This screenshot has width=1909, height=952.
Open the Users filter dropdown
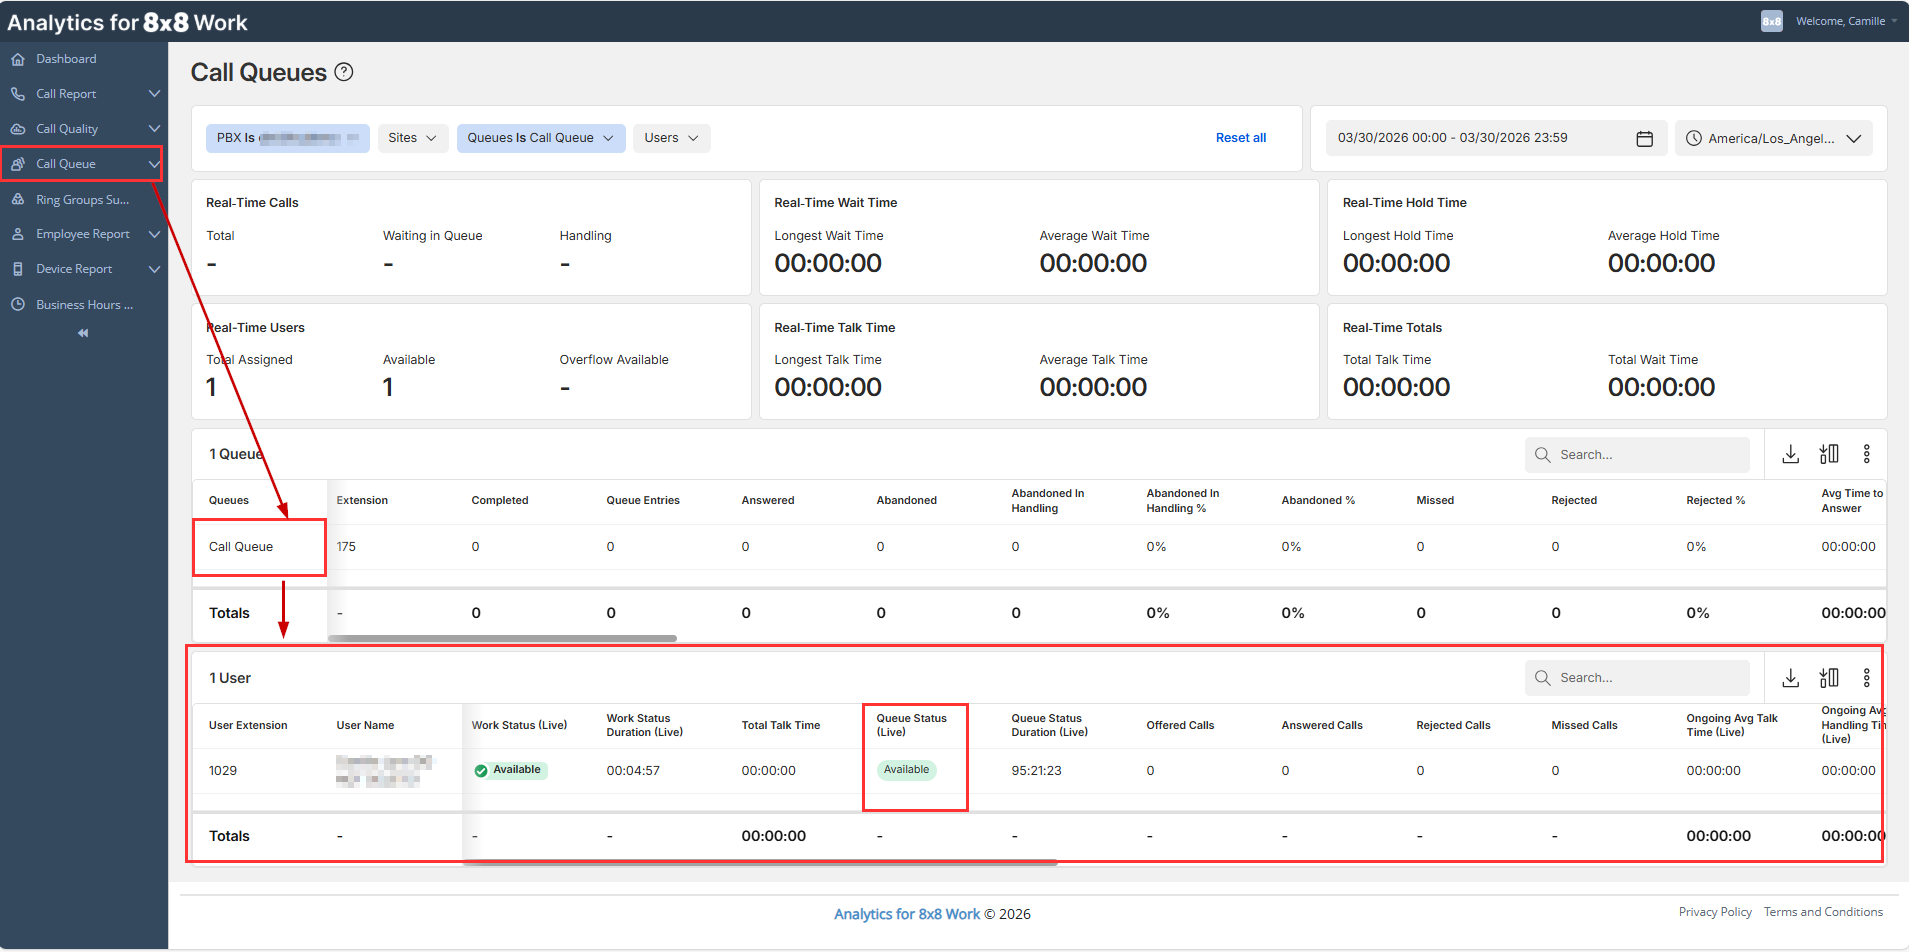coord(671,138)
